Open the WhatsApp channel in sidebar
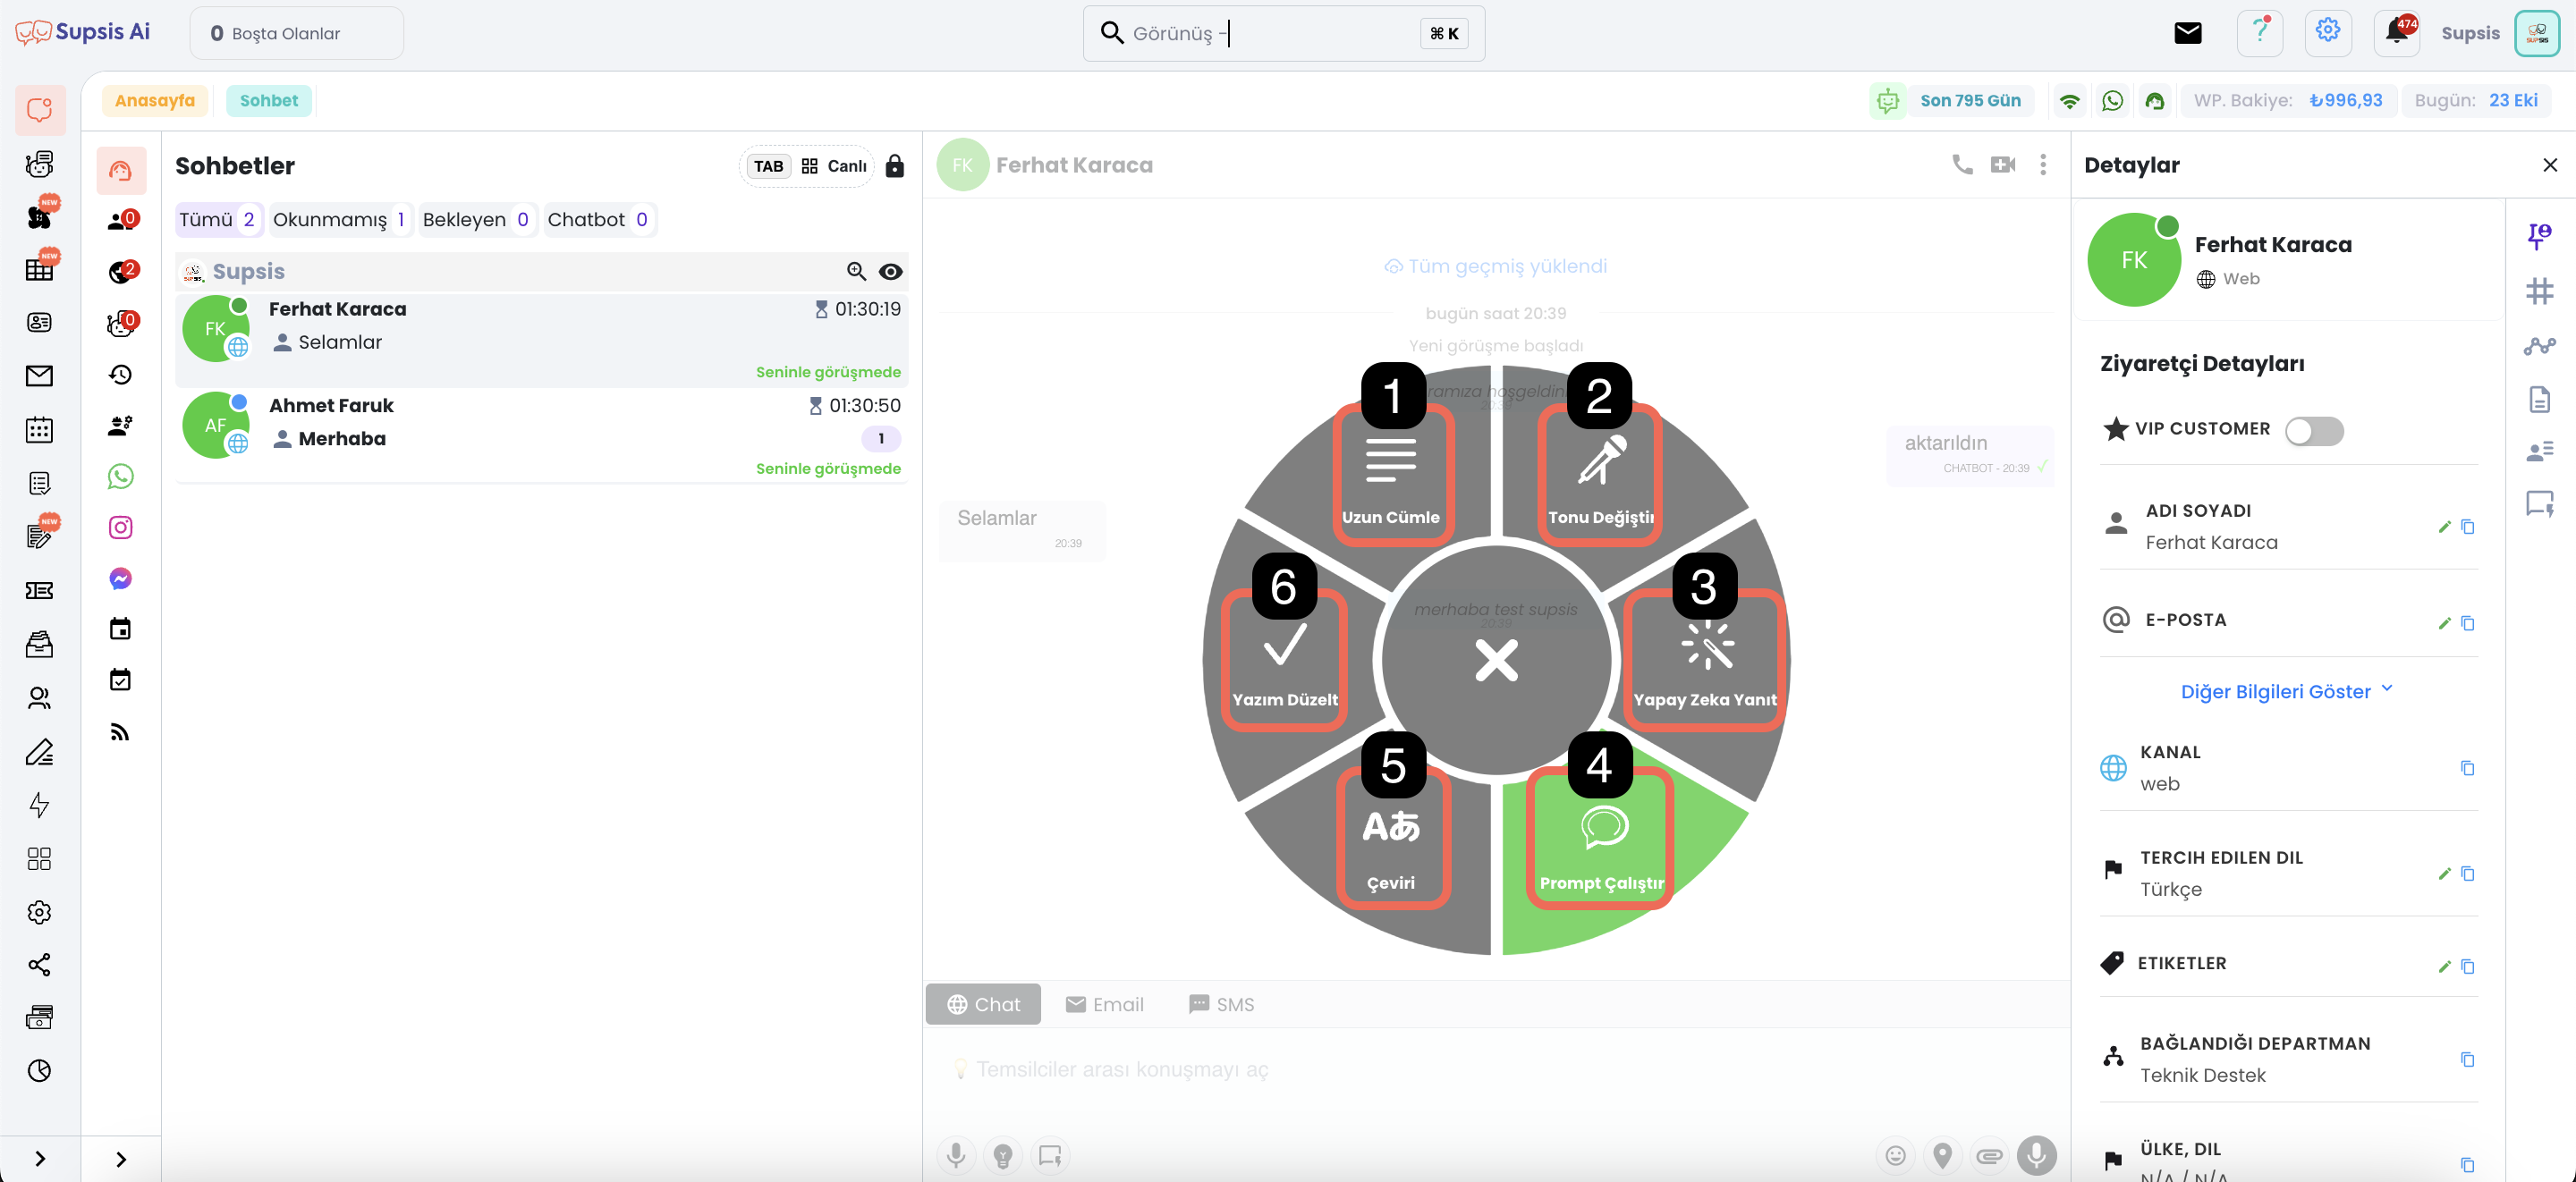 [x=120, y=476]
